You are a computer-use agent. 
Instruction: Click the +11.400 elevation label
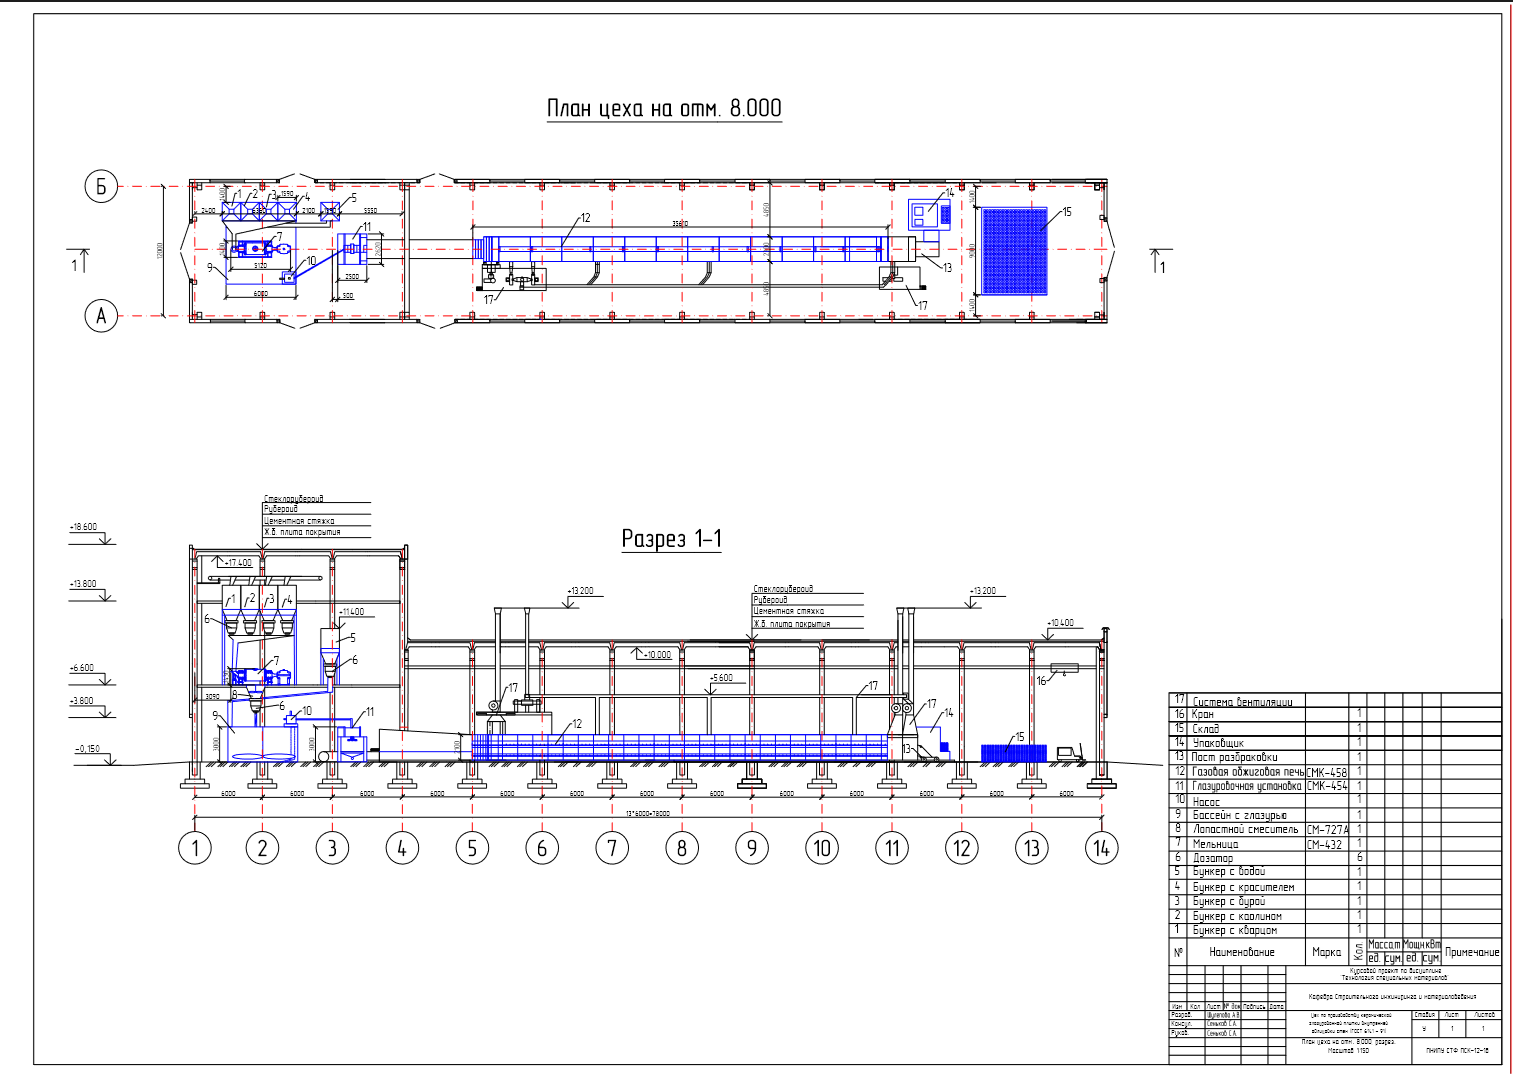tap(351, 612)
